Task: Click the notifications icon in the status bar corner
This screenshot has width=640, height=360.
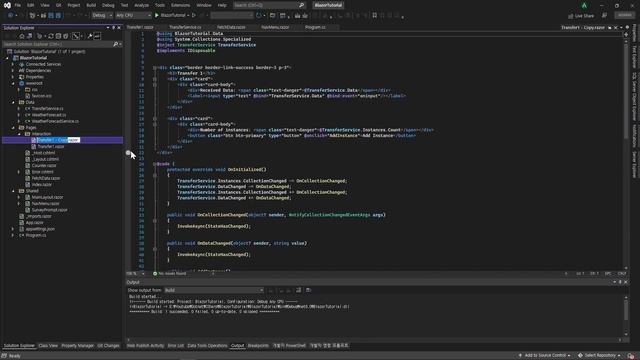Action: tap(631, 356)
